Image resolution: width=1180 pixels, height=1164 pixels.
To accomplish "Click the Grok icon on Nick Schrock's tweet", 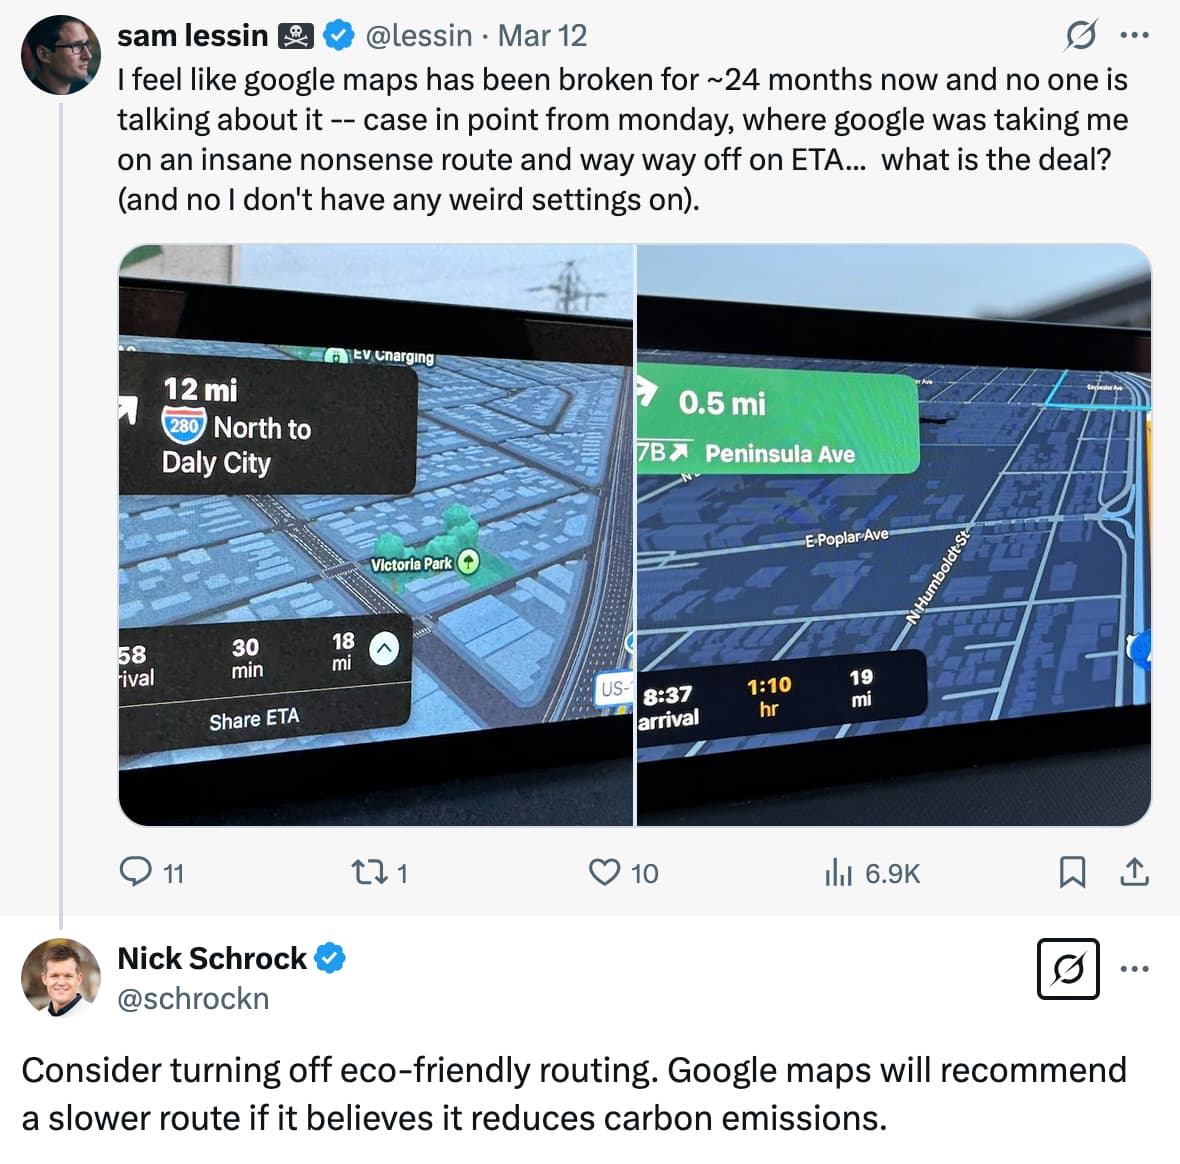I will tap(1068, 969).
